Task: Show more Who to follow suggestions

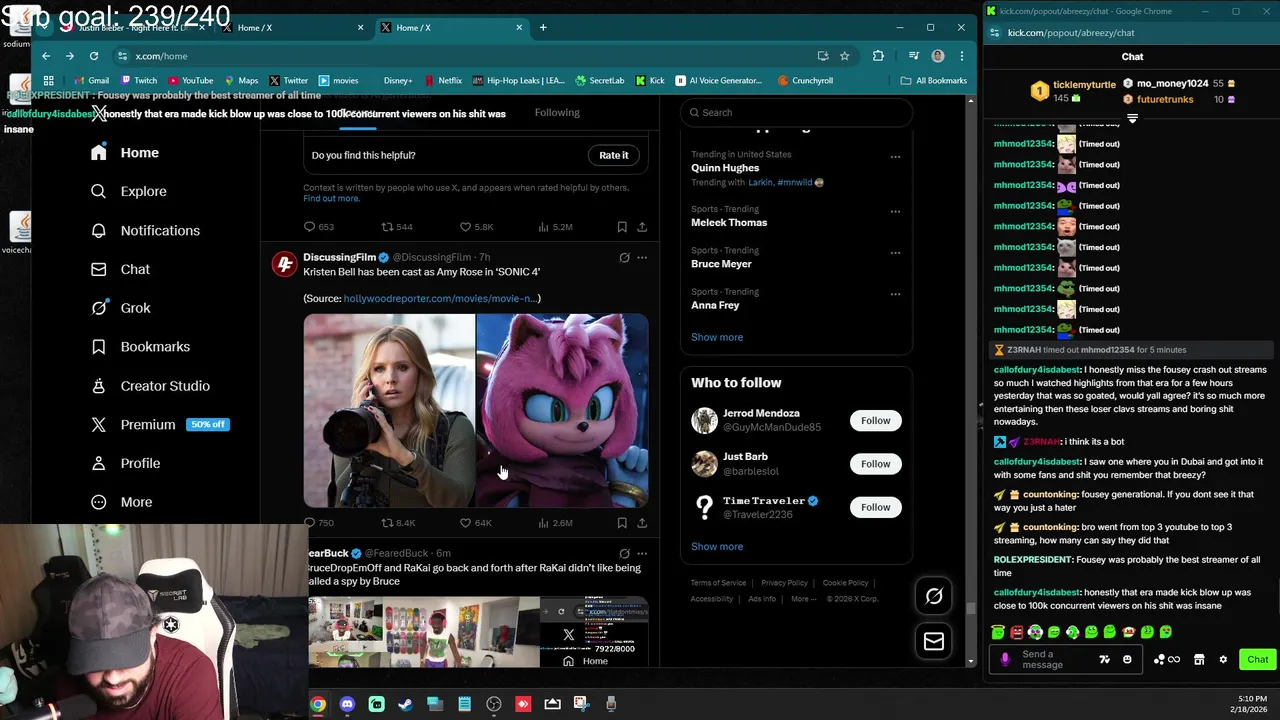Action: [x=717, y=546]
